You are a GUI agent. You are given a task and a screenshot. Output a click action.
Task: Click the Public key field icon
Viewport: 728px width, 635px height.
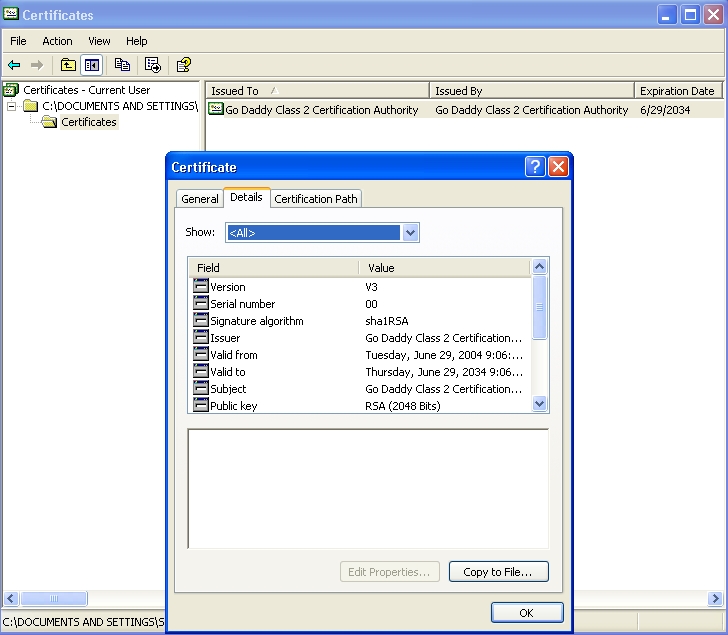point(201,405)
